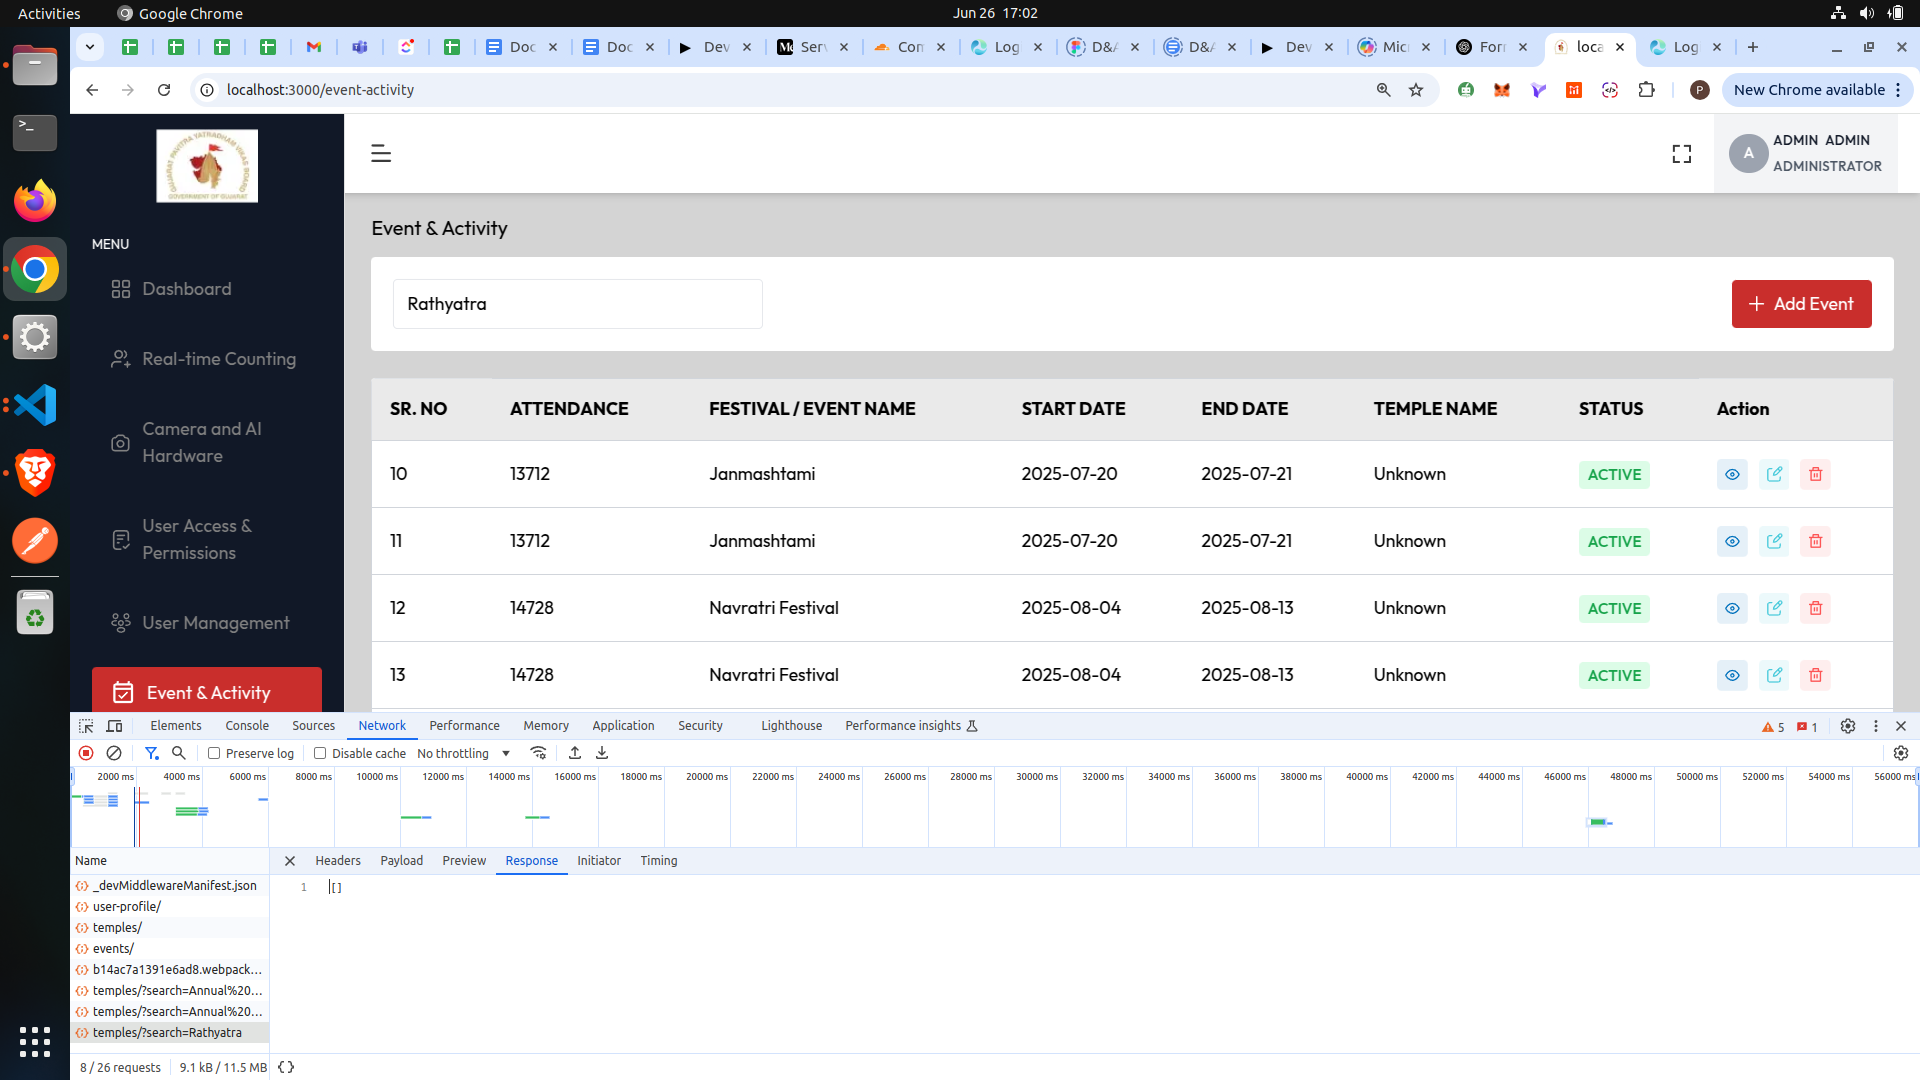1920x1080 pixels.
Task: Switch to the Console tab in DevTools
Action: pyautogui.click(x=247, y=726)
